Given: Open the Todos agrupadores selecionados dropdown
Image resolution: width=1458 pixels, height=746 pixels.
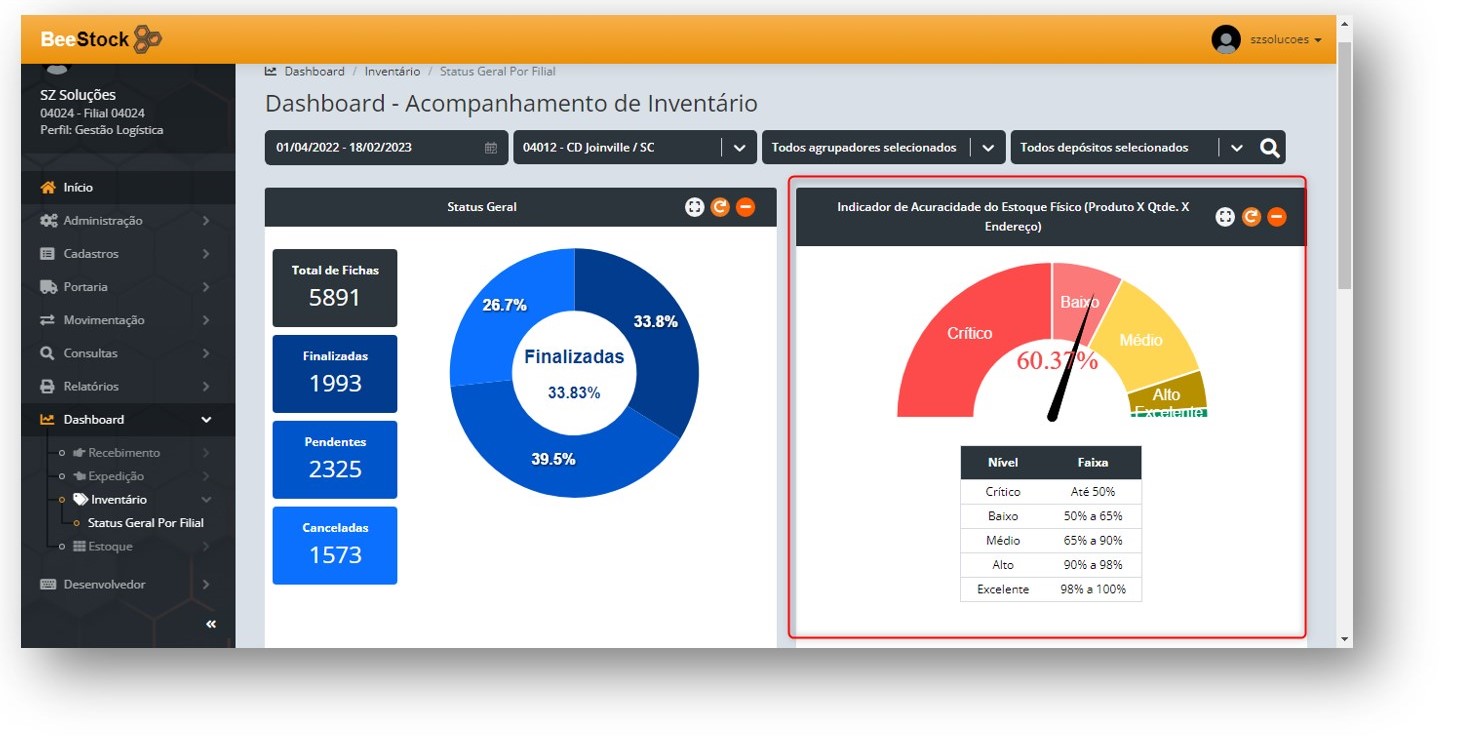Looking at the screenshot, I should coord(987,148).
